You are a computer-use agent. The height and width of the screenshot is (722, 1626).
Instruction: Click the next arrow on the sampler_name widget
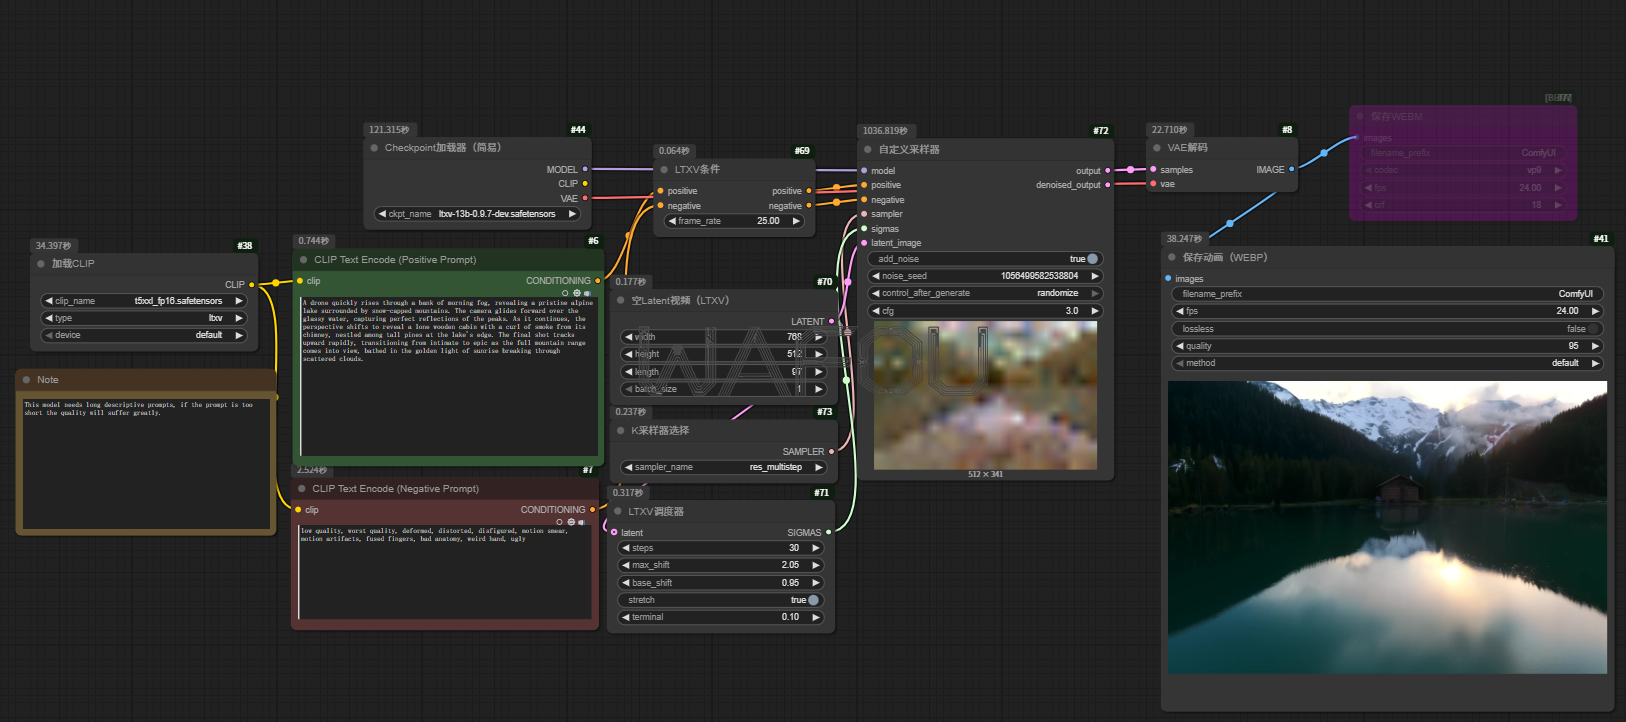tap(818, 467)
